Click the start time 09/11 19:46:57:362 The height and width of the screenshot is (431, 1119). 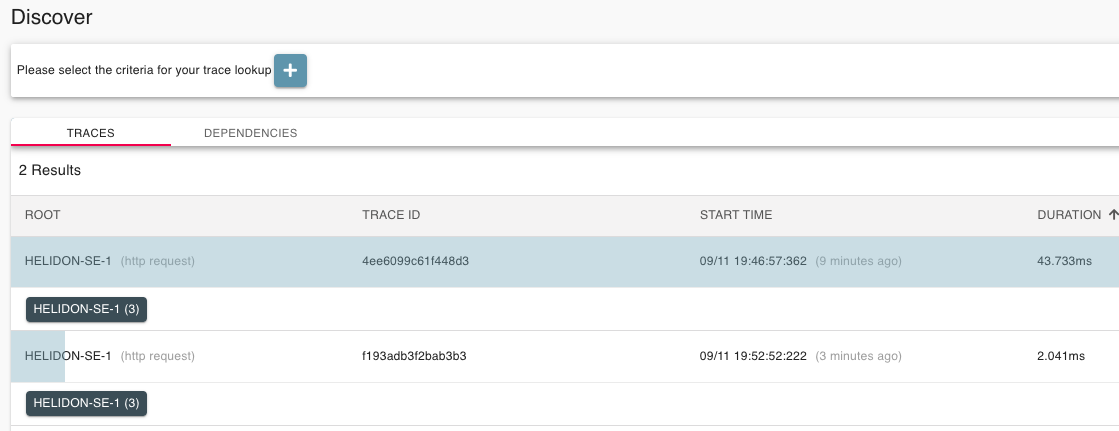[752, 261]
